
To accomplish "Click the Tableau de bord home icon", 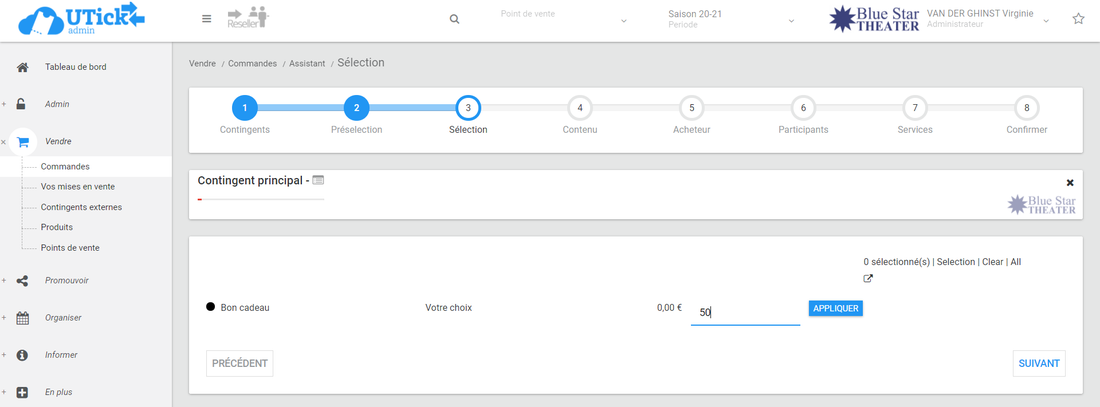I will pos(22,67).
